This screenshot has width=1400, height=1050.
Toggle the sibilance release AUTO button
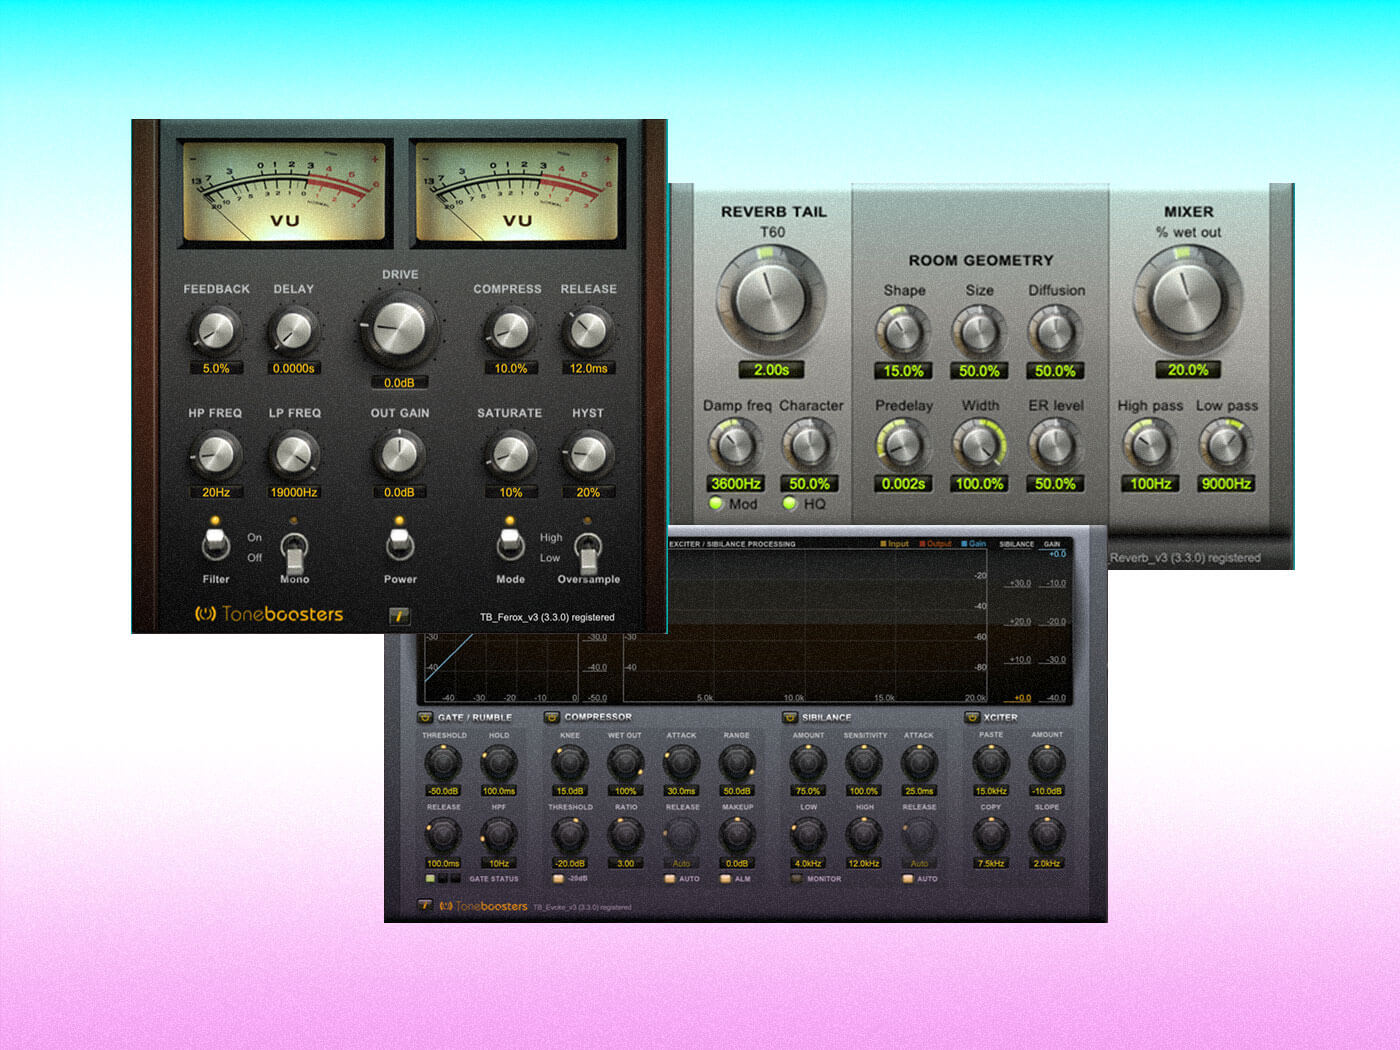pyautogui.click(x=907, y=879)
